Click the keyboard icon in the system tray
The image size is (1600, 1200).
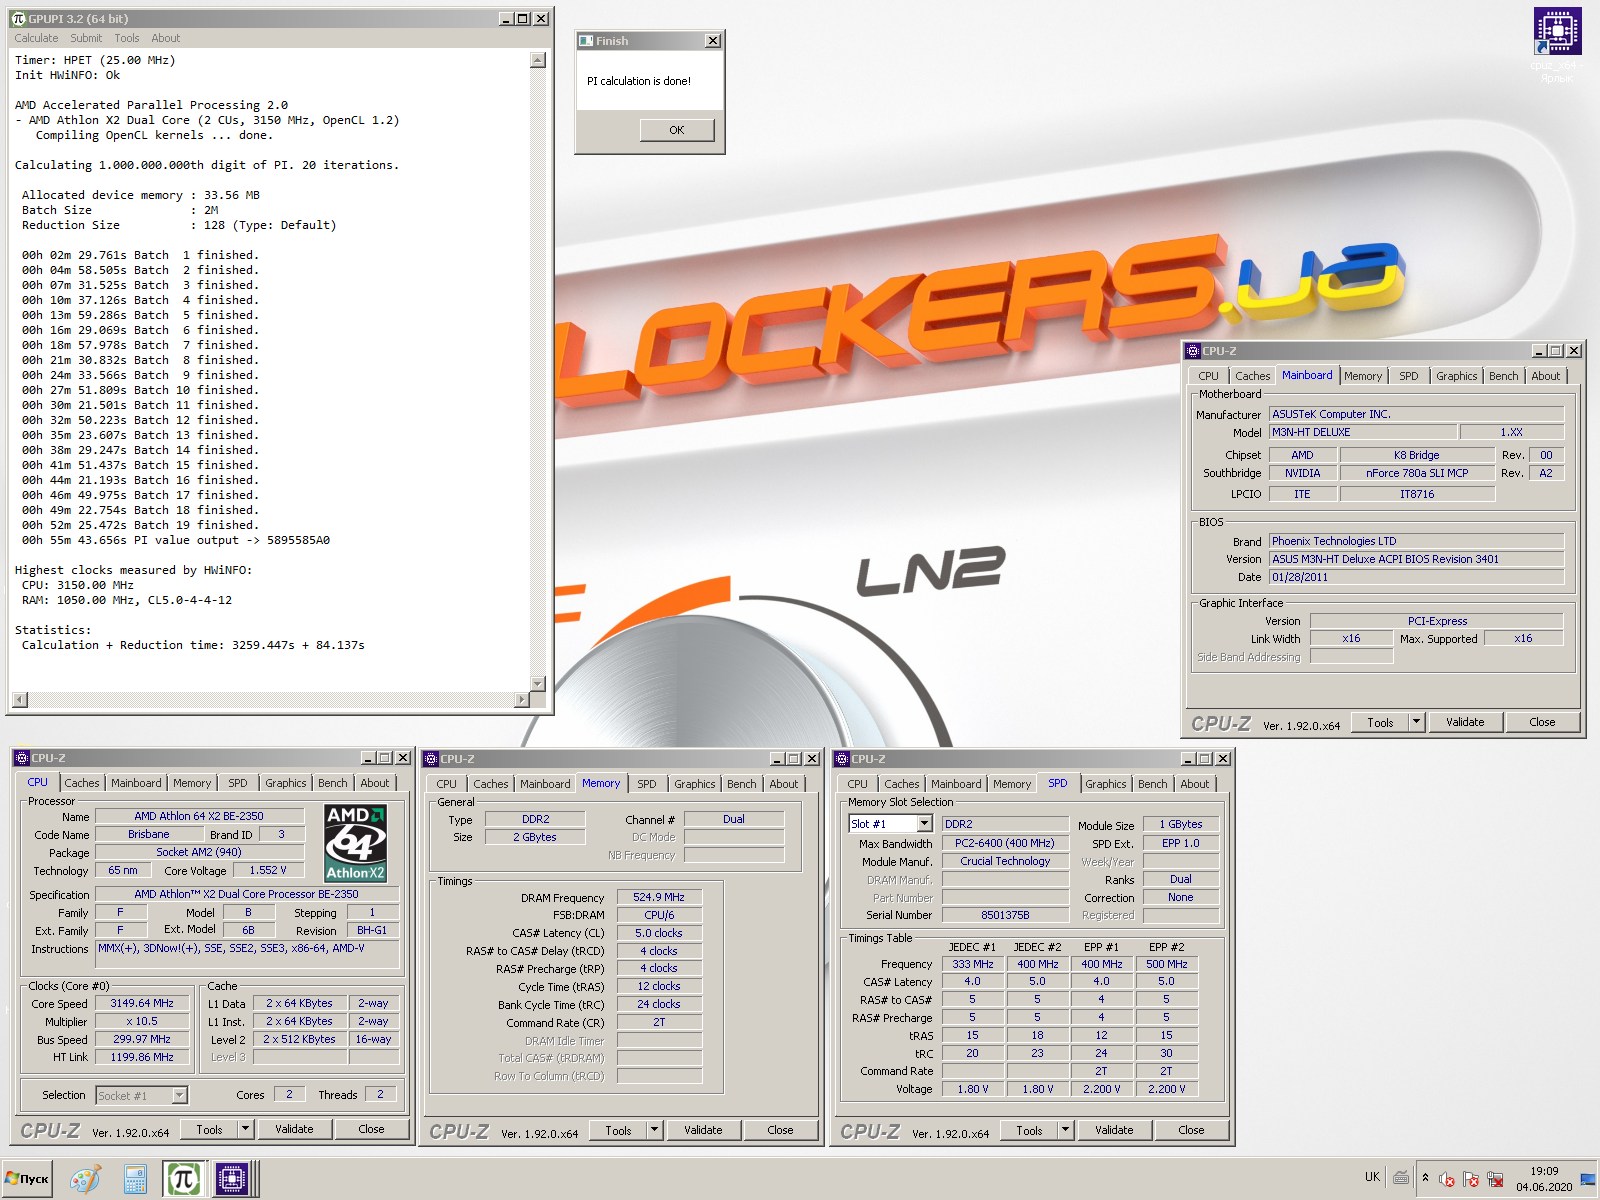(1401, 1178)
